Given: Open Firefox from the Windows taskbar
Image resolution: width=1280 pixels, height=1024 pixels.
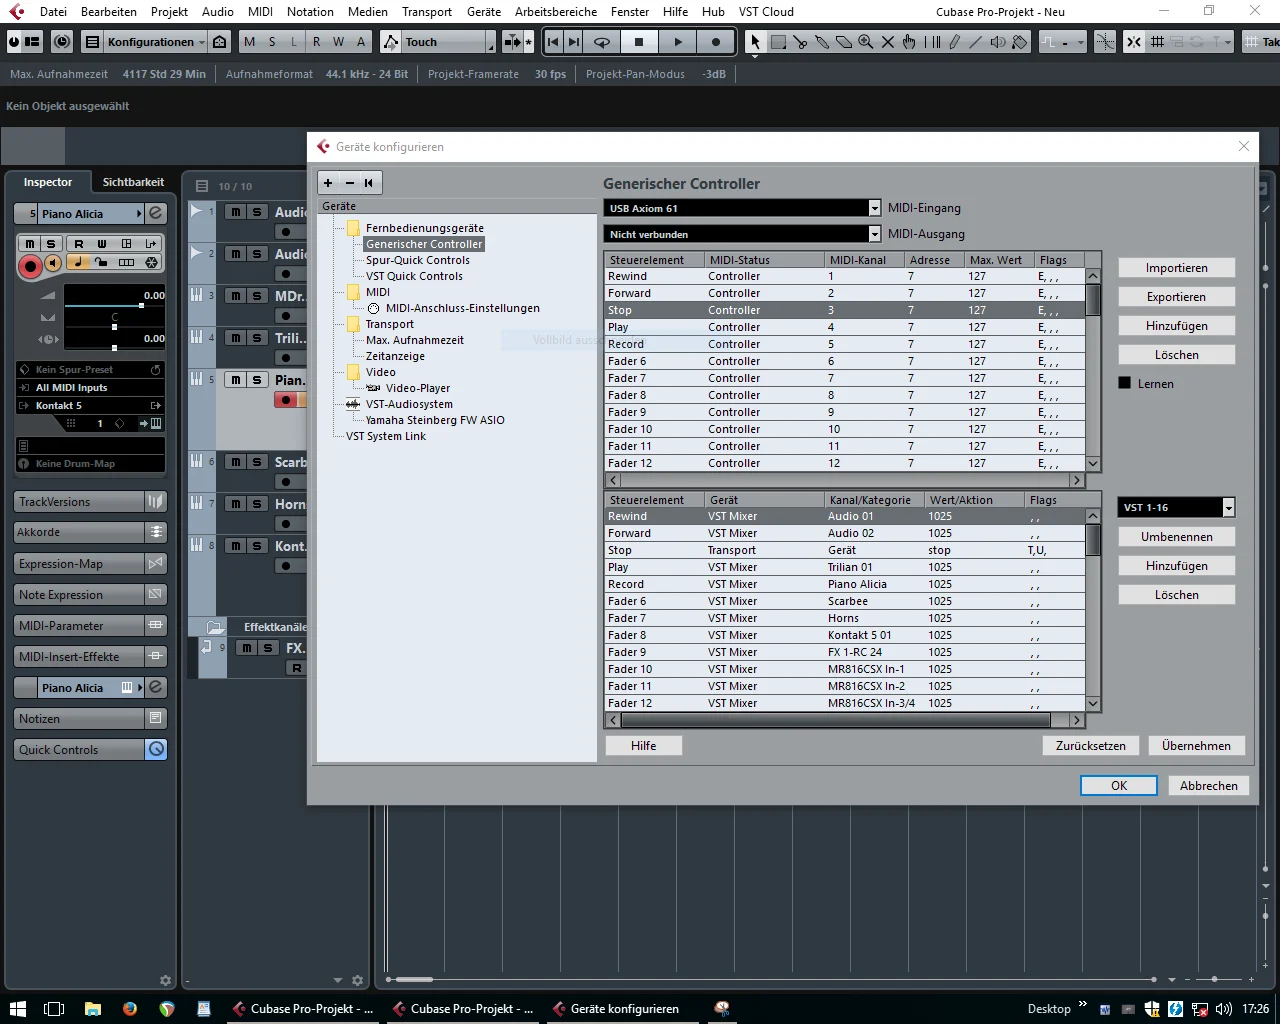Looking at the screenshot, I should point(130,1009).
